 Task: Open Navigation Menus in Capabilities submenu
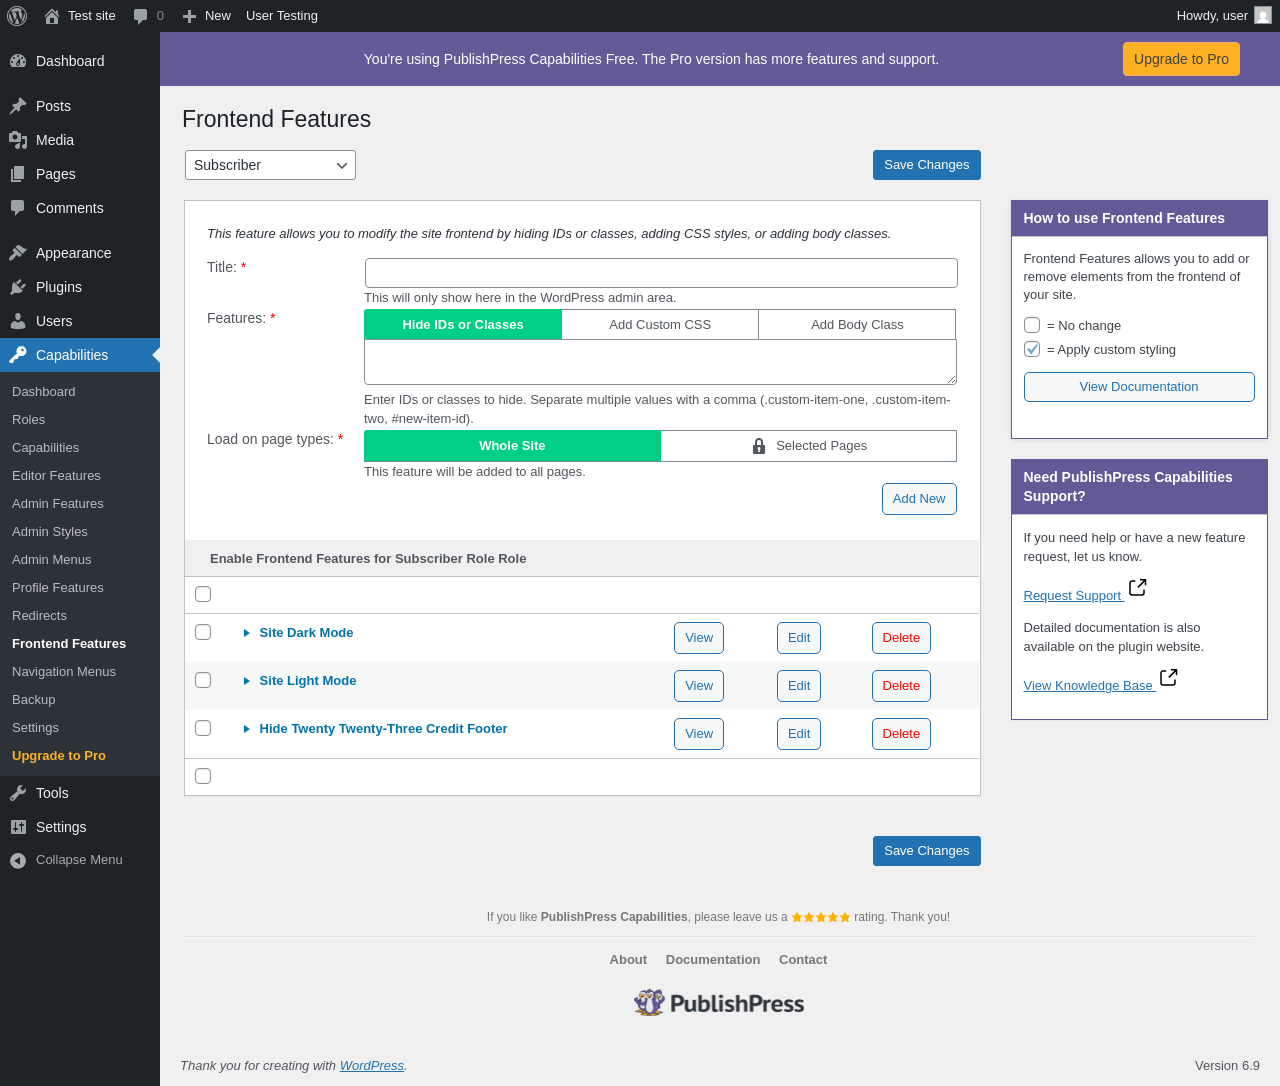64,672
